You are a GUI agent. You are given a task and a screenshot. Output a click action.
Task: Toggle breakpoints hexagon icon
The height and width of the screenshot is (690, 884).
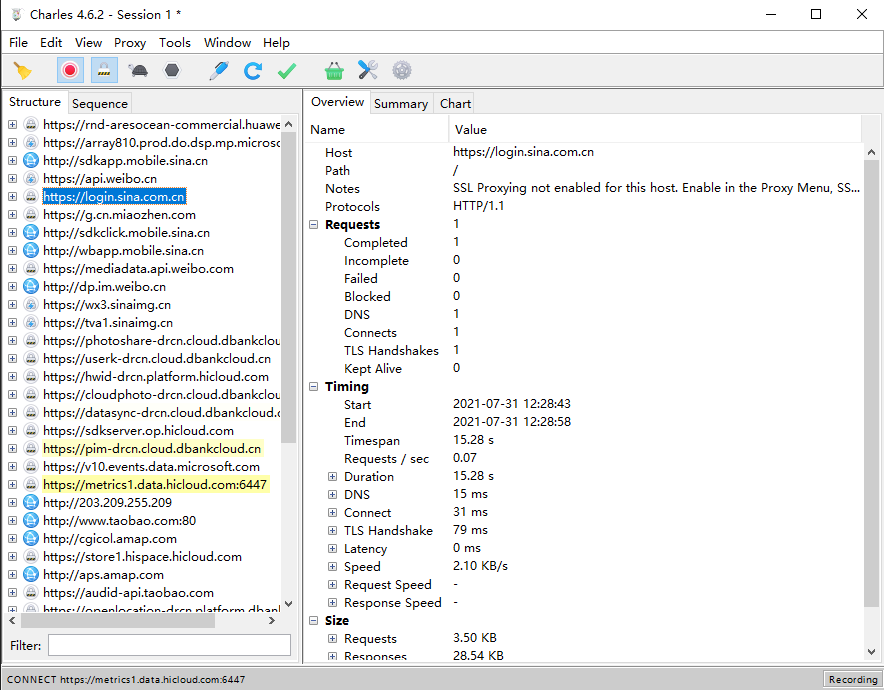pyautogui.click(x=172, y=71)
